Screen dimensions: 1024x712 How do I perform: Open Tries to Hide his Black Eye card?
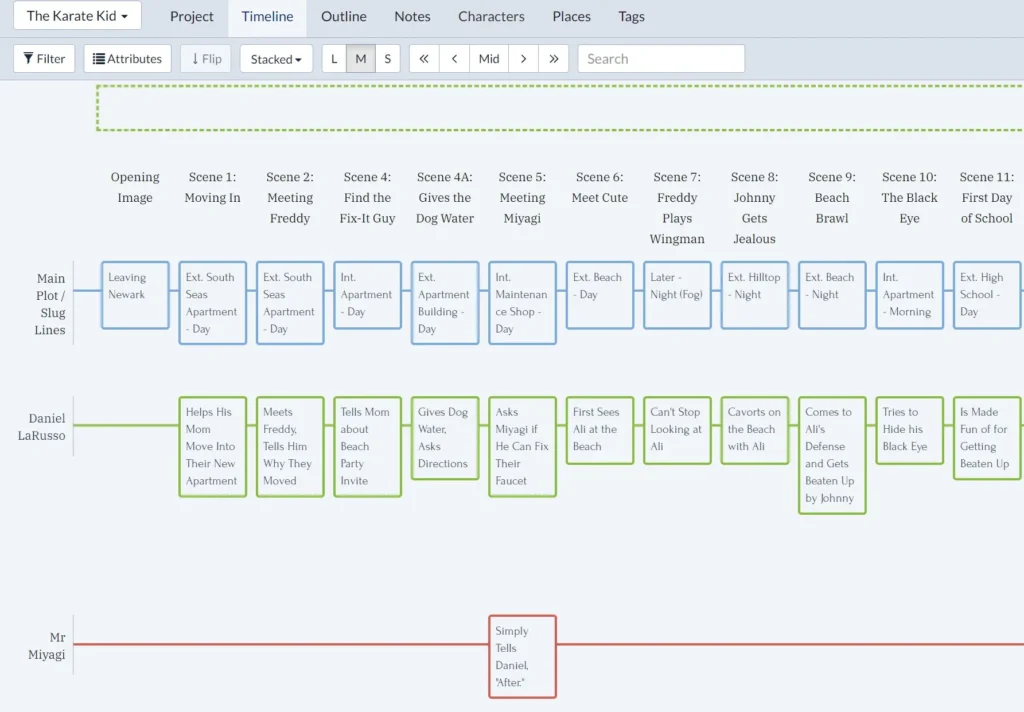tap(910, 430)
